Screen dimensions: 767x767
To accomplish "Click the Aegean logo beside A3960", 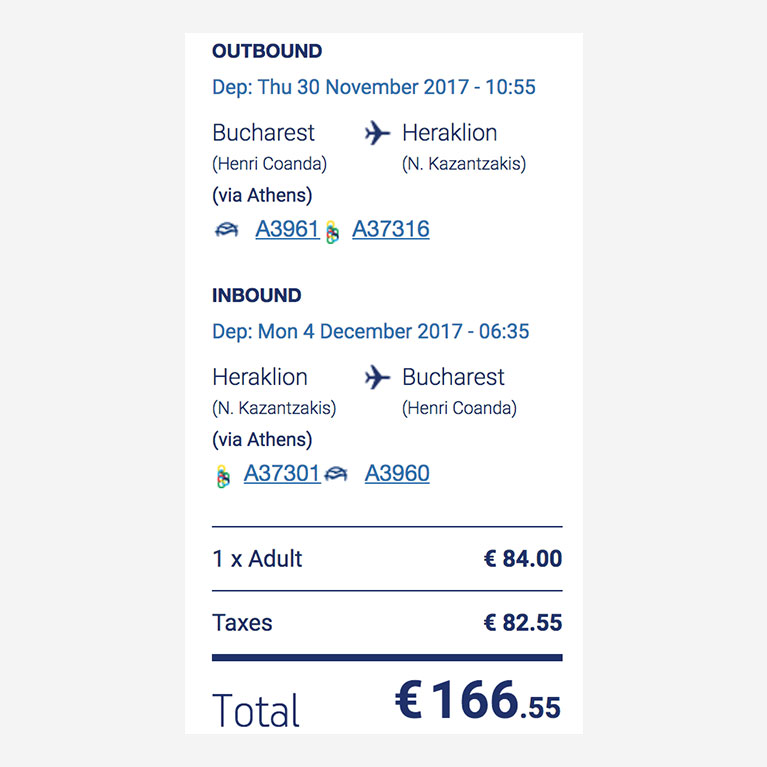I will [336, 473].
